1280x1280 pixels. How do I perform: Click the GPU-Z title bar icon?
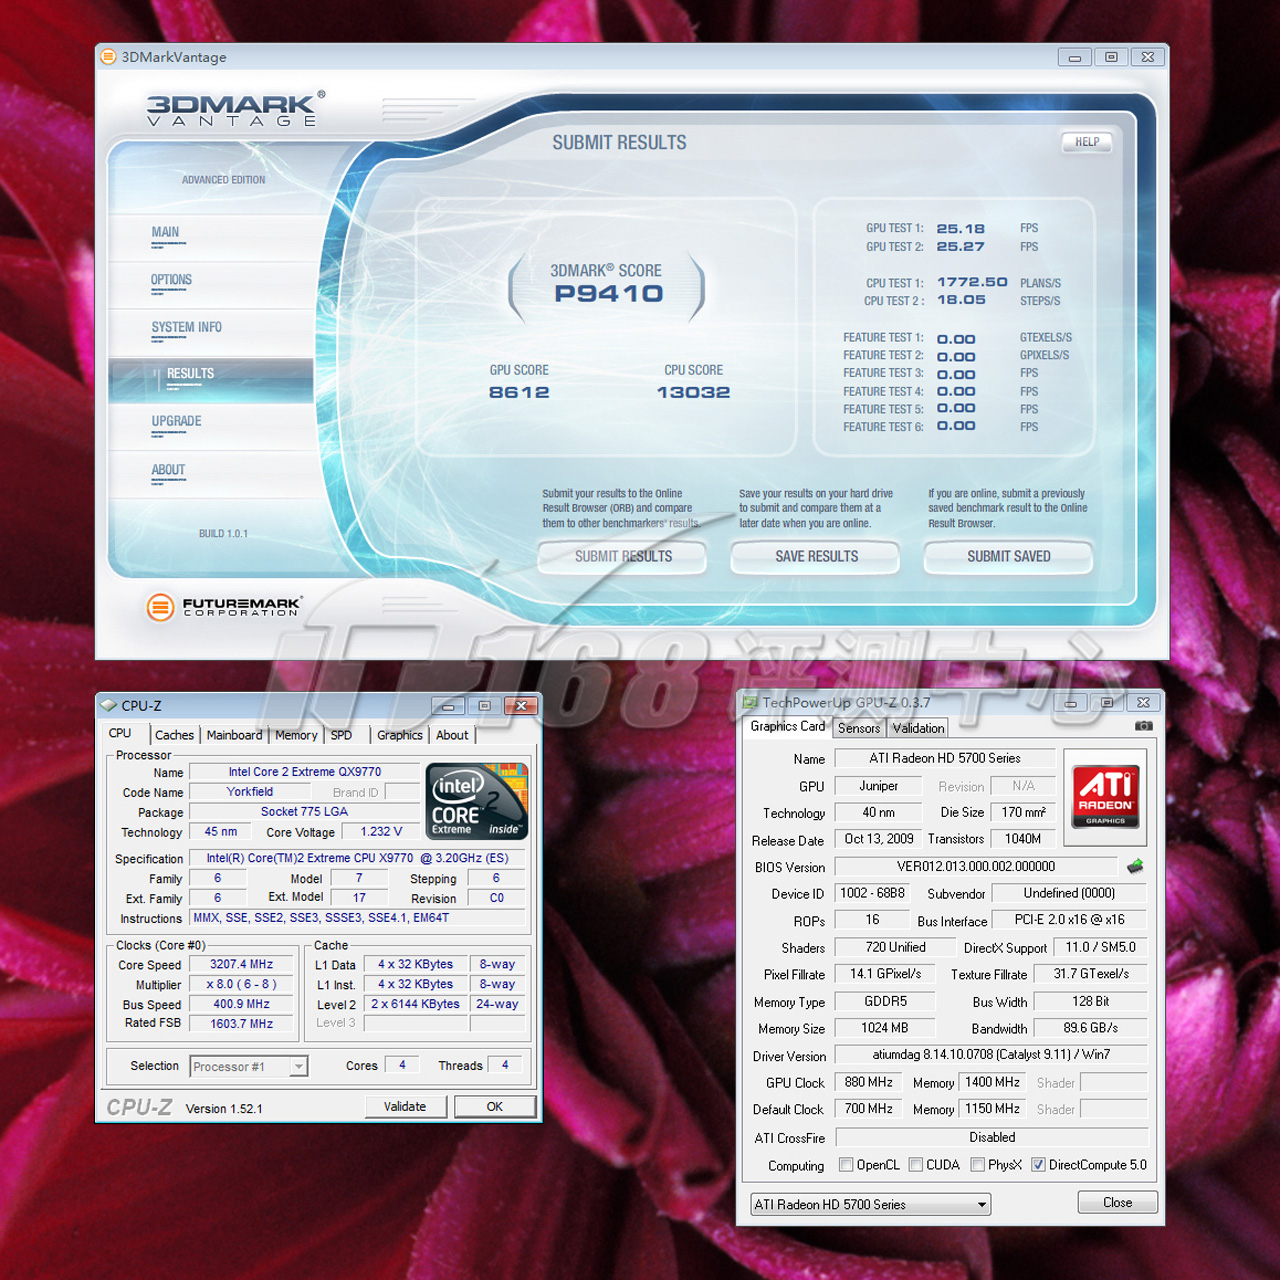click(x=750, y=702)
